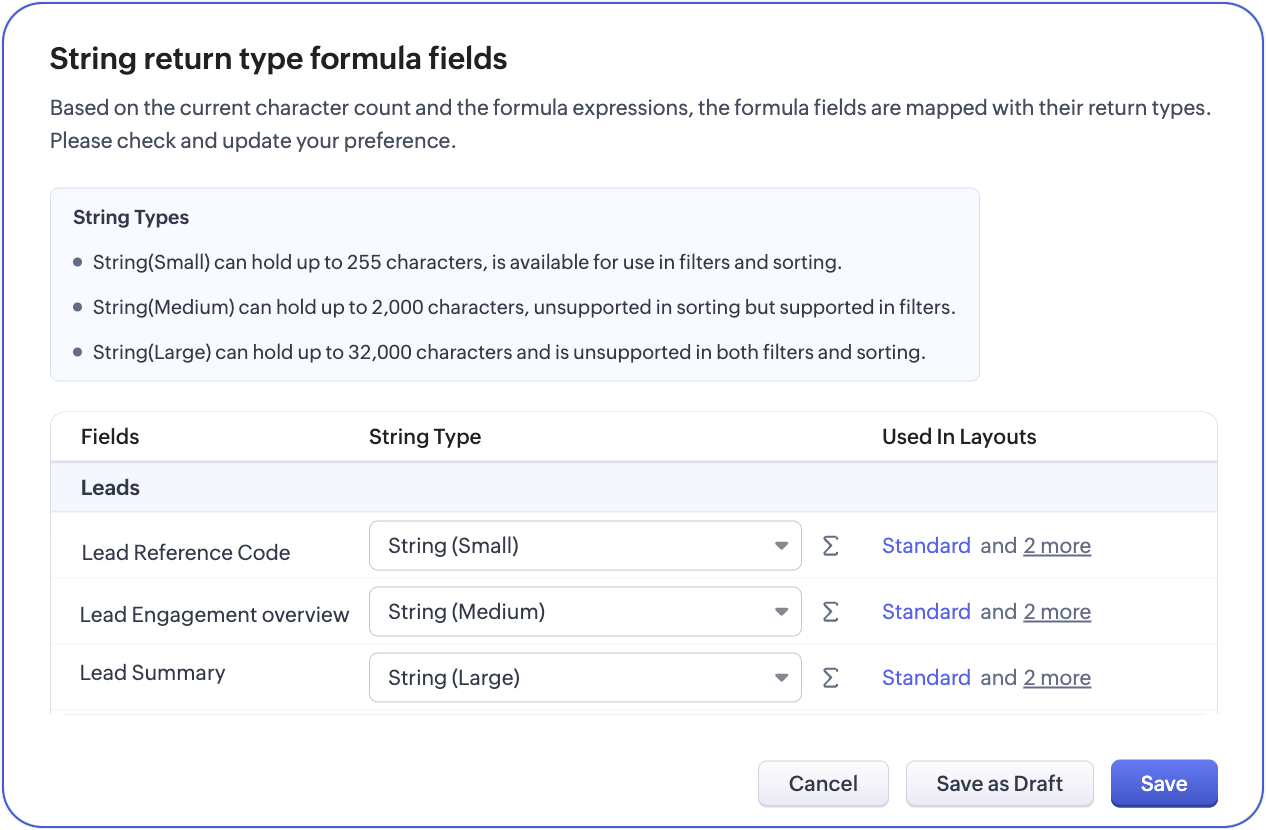Show 2 more layouts for Lead Summary
This screenshot has width=1266, height=830.
pos(1057,678)
